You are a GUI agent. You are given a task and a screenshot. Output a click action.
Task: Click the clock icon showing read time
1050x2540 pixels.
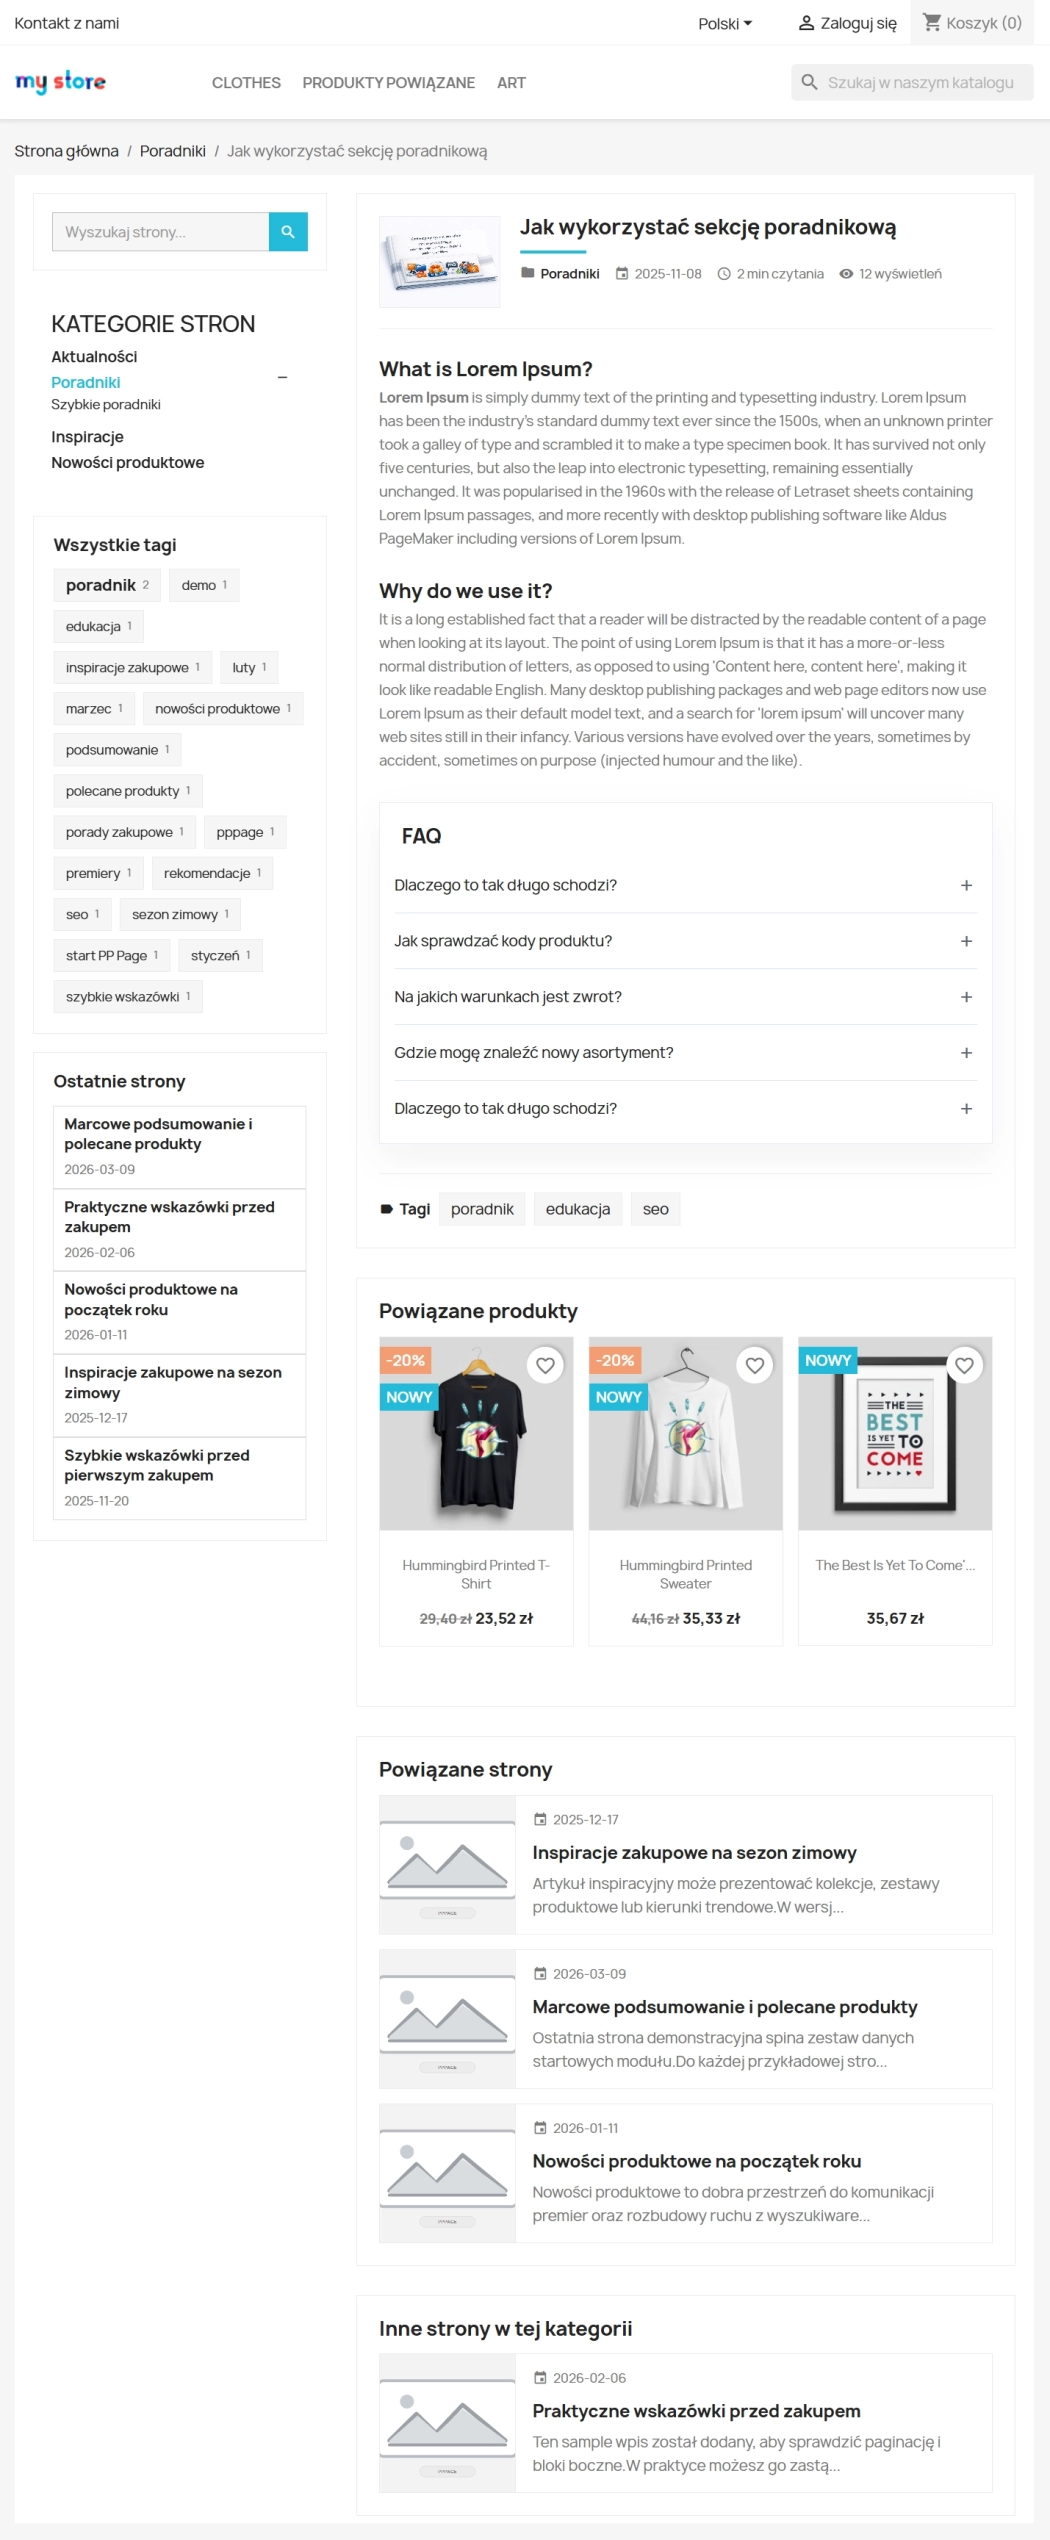[x=725, y=273]
